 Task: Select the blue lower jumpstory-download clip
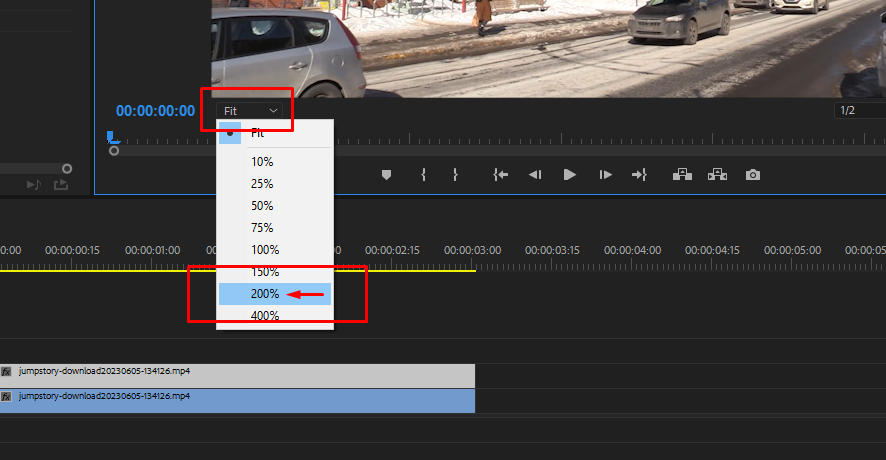237,401
